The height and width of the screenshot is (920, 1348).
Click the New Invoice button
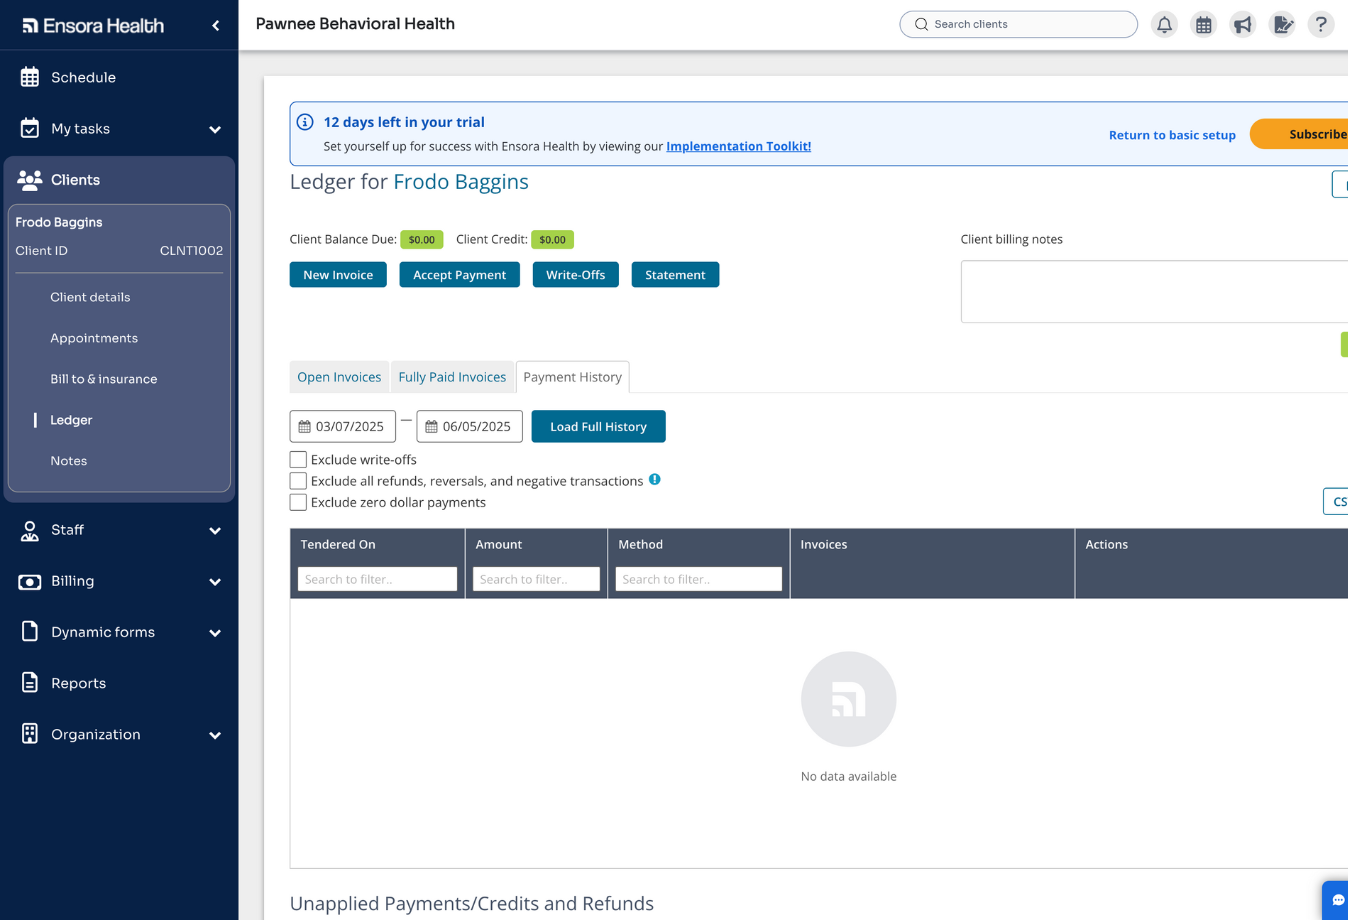[338, 275]
